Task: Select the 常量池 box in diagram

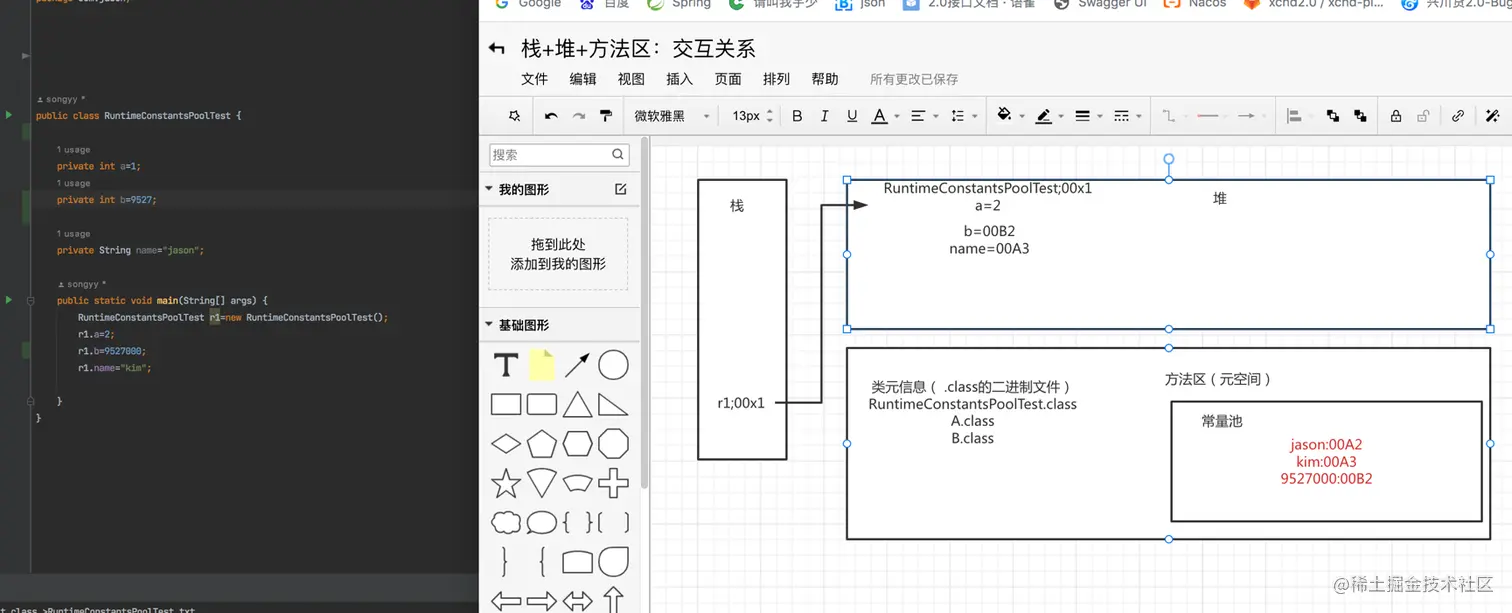Action: [x=1326, y=461]
